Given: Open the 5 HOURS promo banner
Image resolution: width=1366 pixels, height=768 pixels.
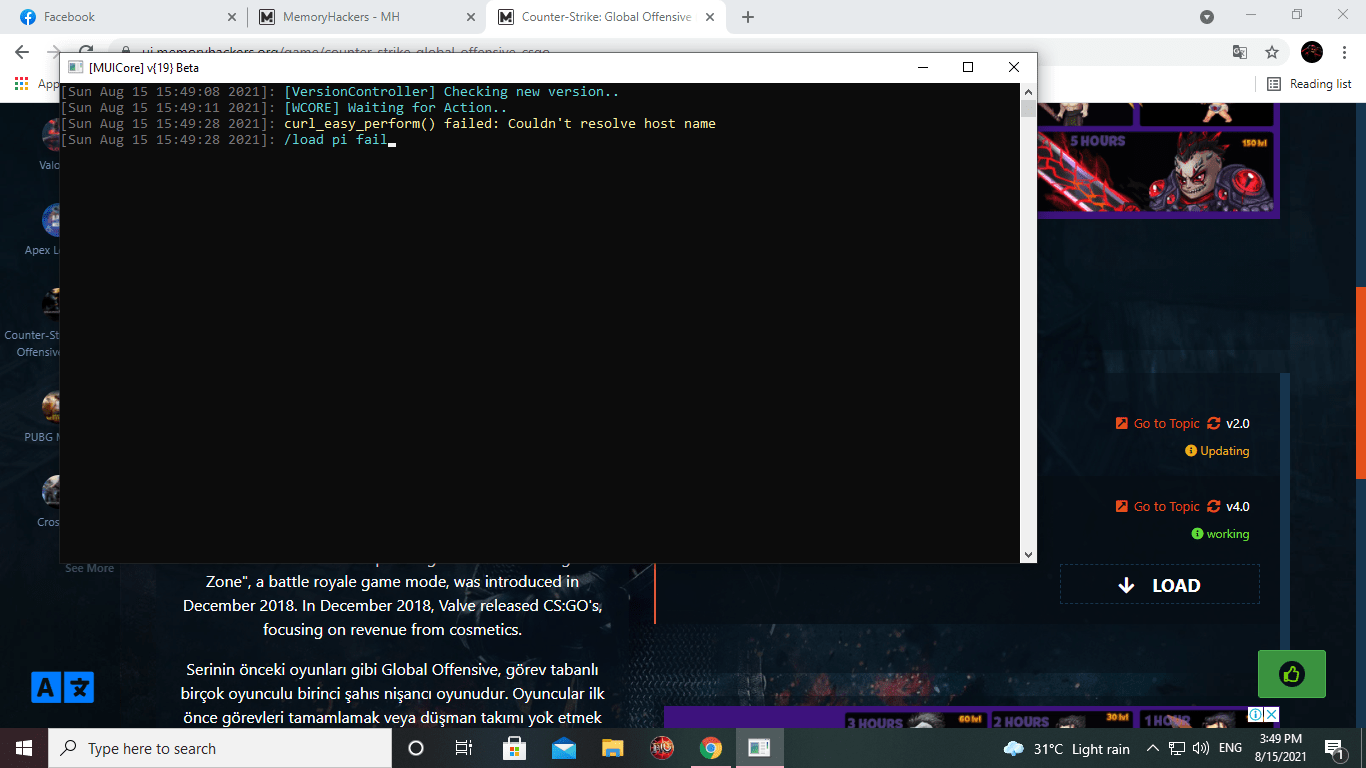Looking at the screenshot, I should (x=1157, y=172).
